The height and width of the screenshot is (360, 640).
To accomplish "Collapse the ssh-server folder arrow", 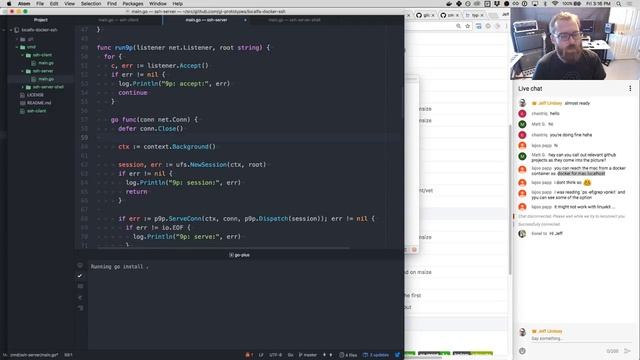I will pos(22,71).
